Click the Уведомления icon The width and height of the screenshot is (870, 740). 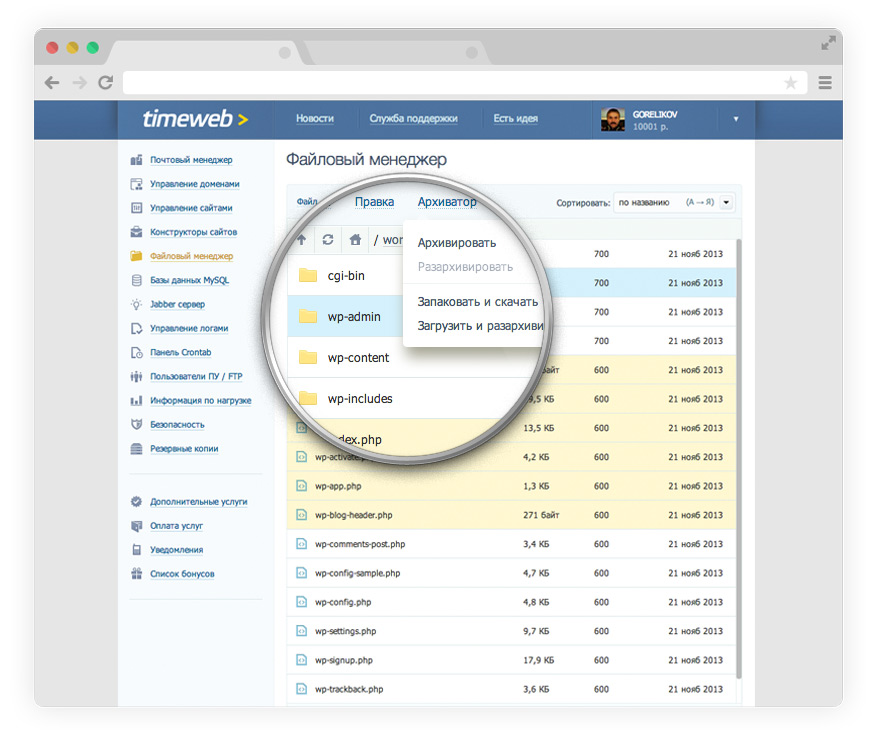(x=136, y=550)
